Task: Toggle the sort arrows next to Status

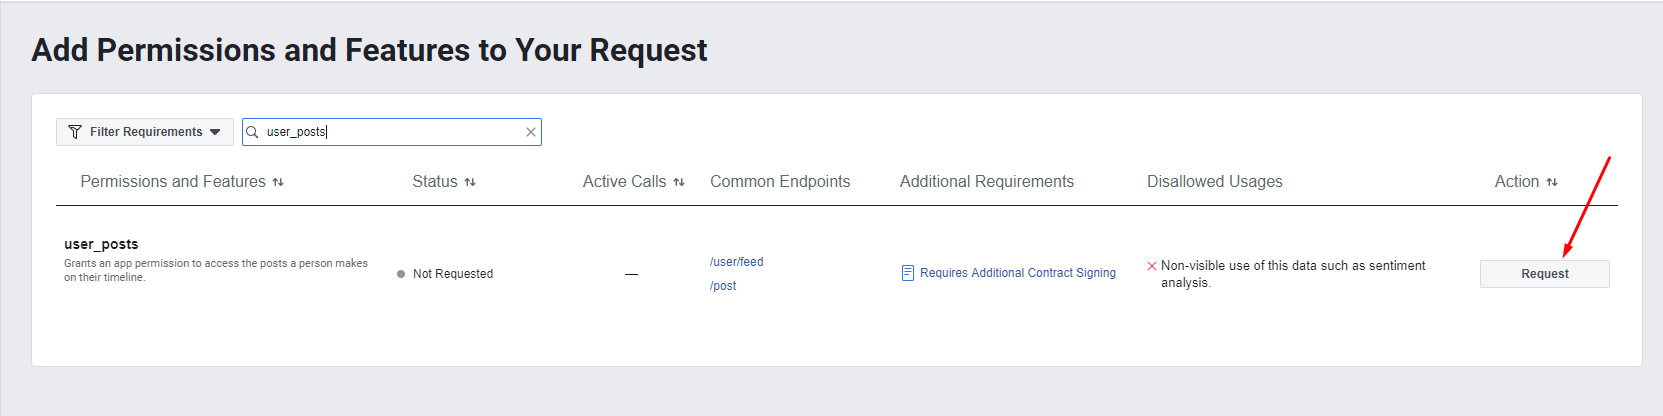Action: click(470, 182)
